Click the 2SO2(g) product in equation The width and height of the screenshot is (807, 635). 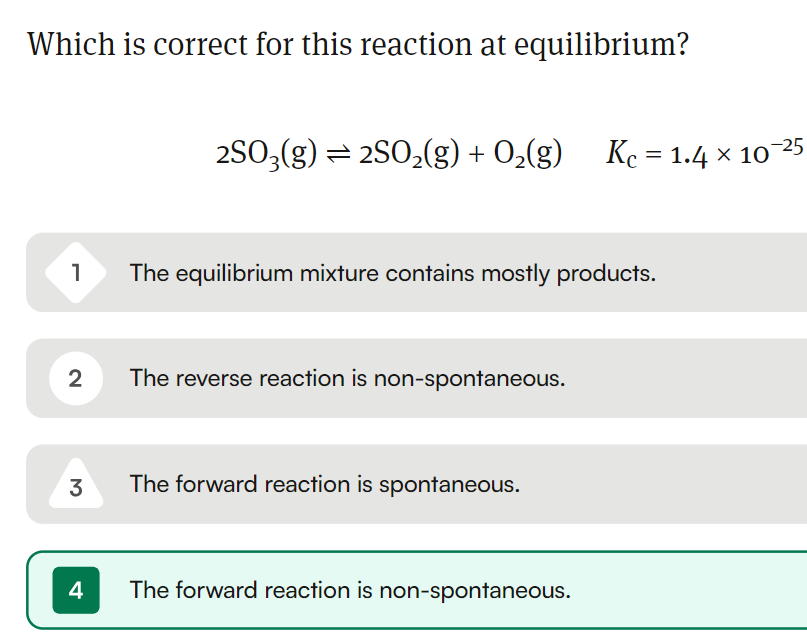pos(409,153)
